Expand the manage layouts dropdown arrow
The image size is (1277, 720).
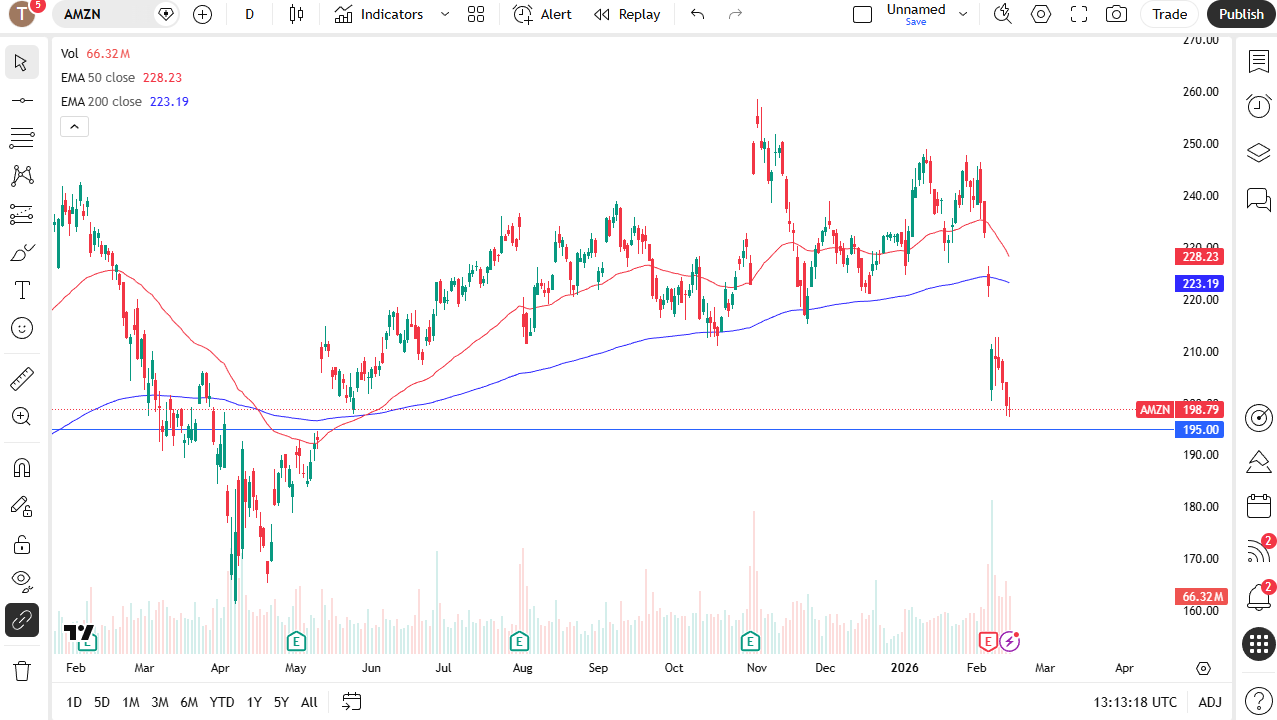tap(963, 14)
